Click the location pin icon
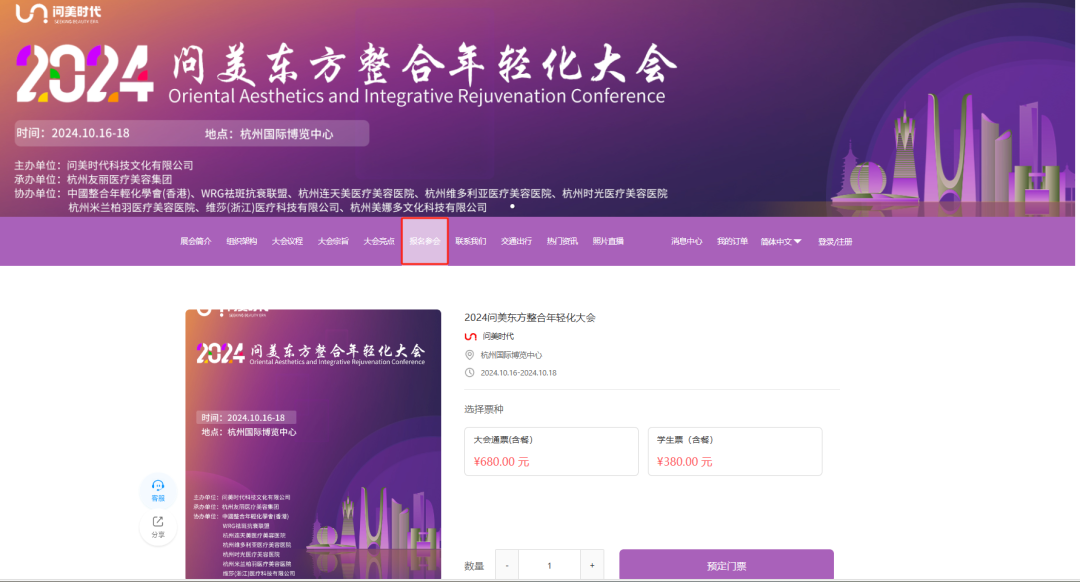The height and width of the screenshot is (582, 1080). pos(470,355)
